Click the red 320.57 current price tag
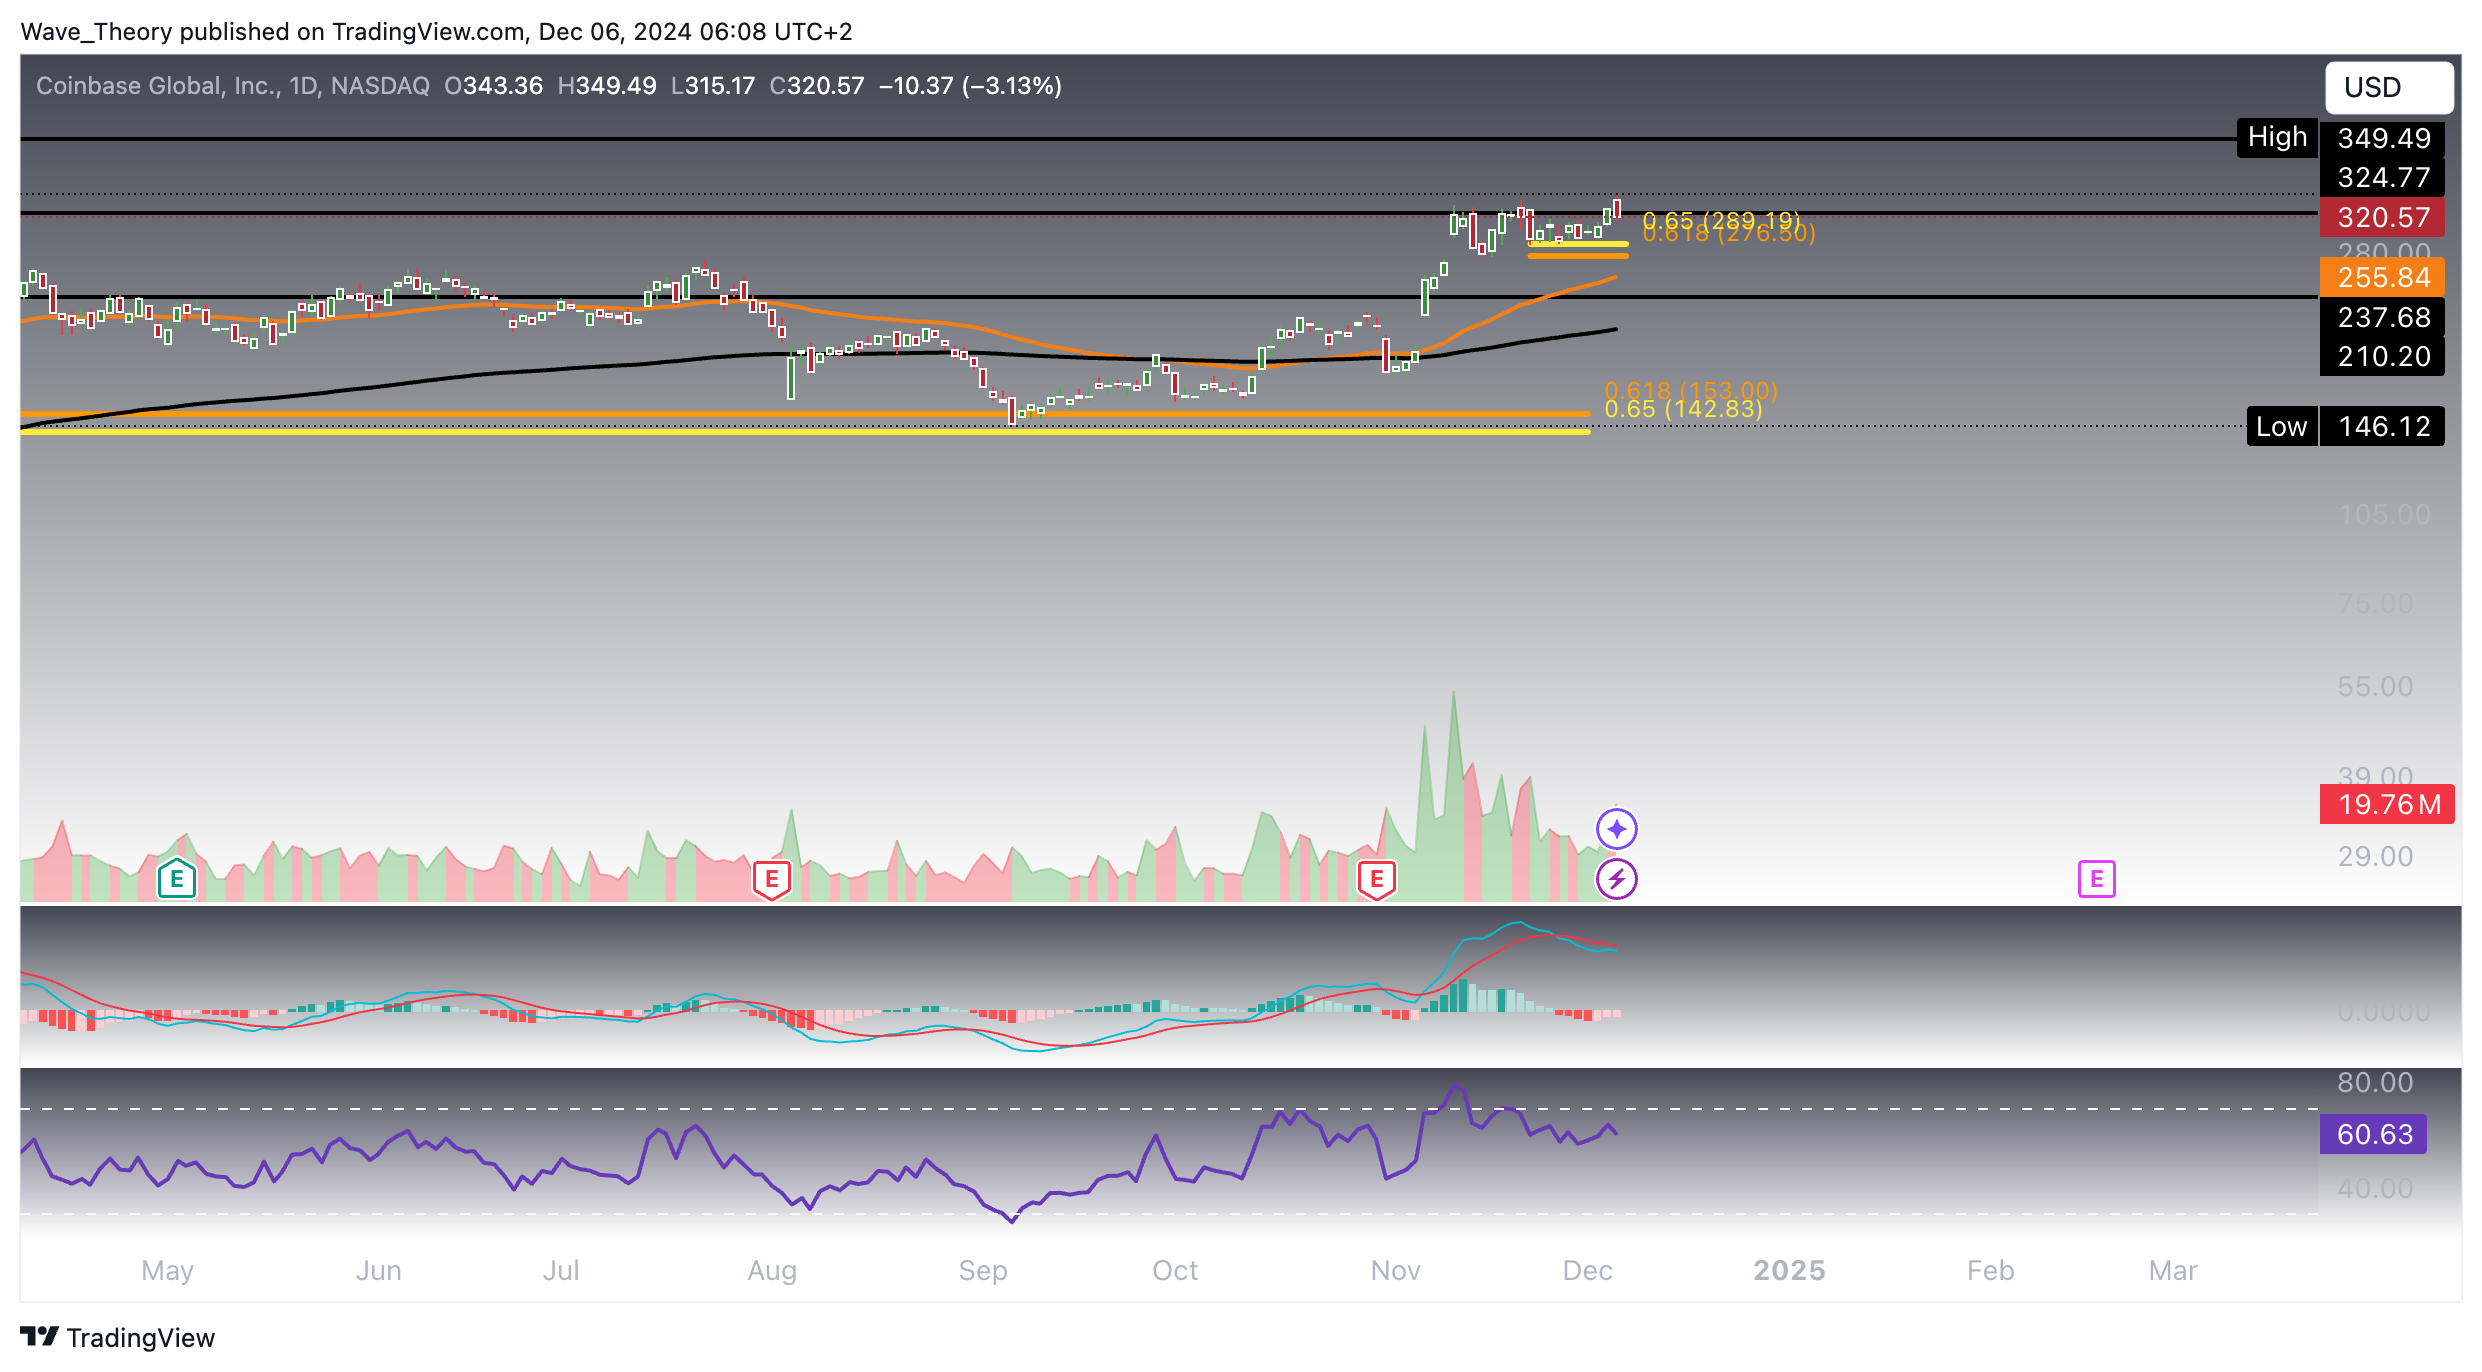This screenshot has width=2482, height=1372. (x=2383, y=217)
